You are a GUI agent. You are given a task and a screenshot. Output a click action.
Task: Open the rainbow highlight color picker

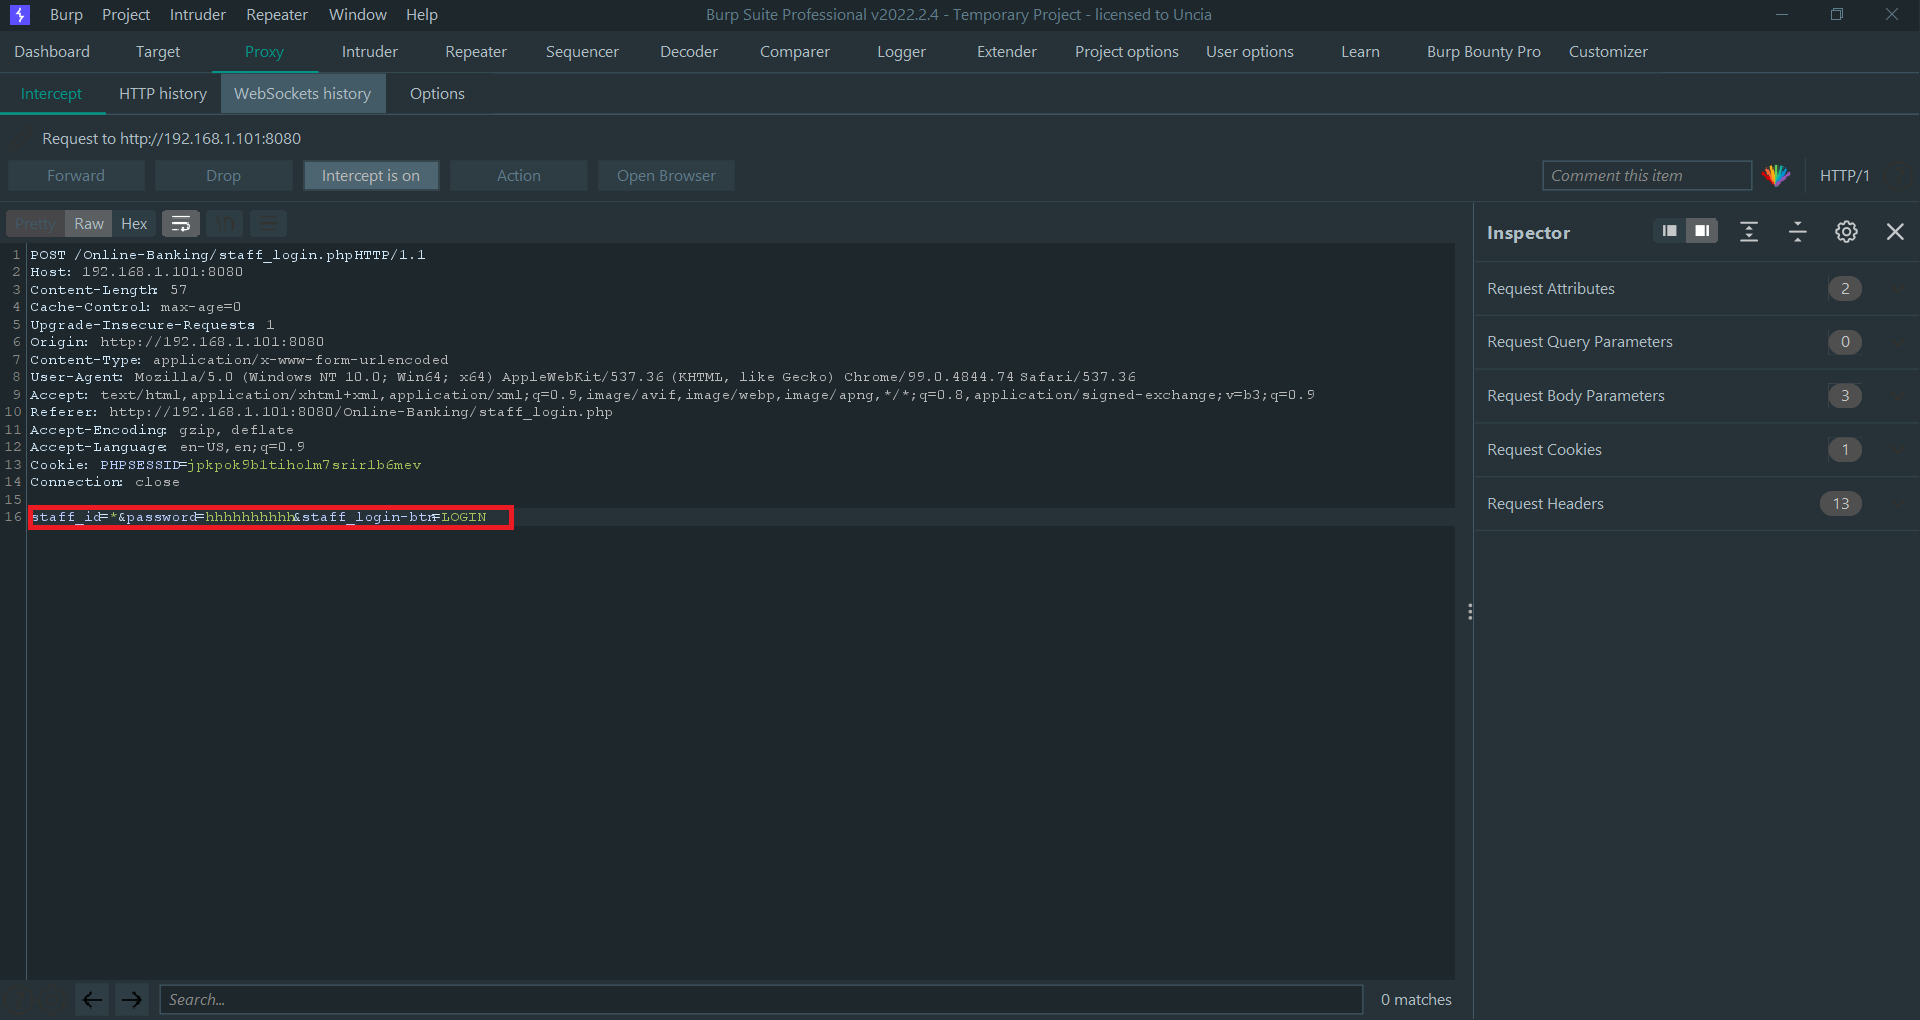[1776, 176]
